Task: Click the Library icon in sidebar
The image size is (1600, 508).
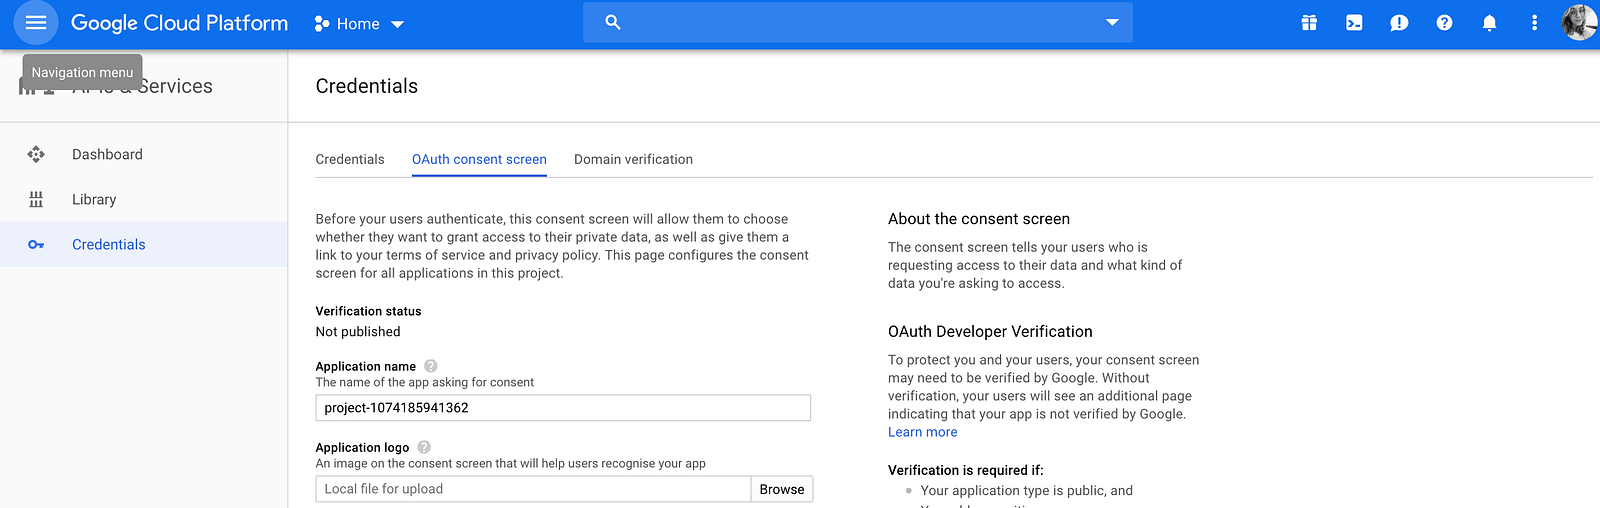Action: tap(36, 199)
